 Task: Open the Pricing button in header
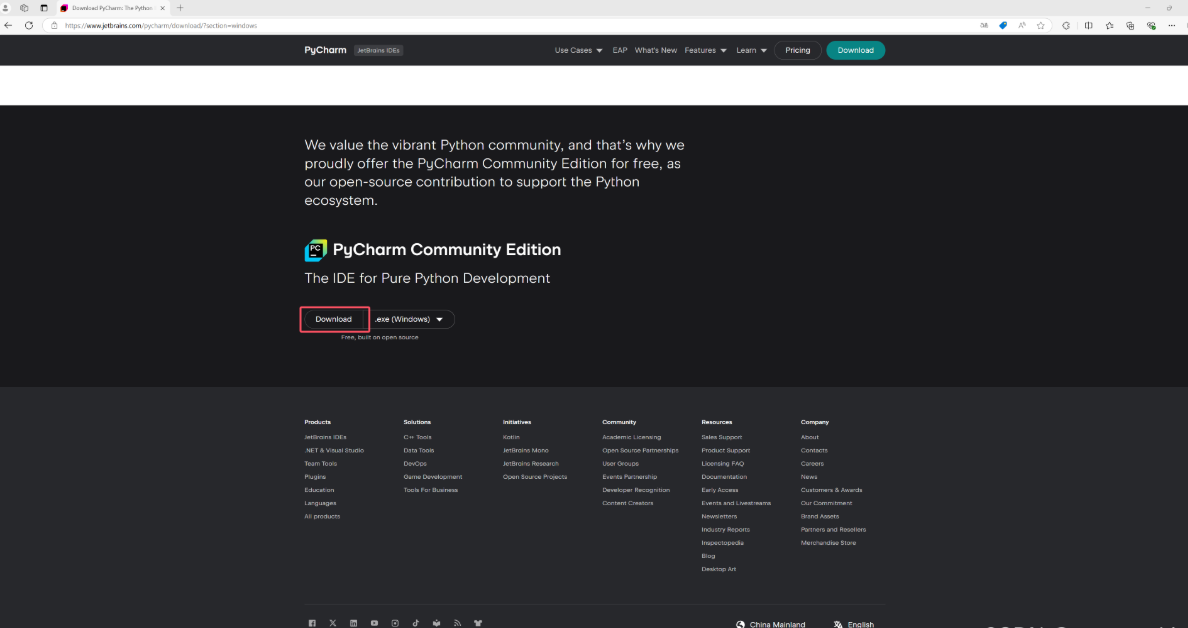pyautogui.click(x=797, y=50)
